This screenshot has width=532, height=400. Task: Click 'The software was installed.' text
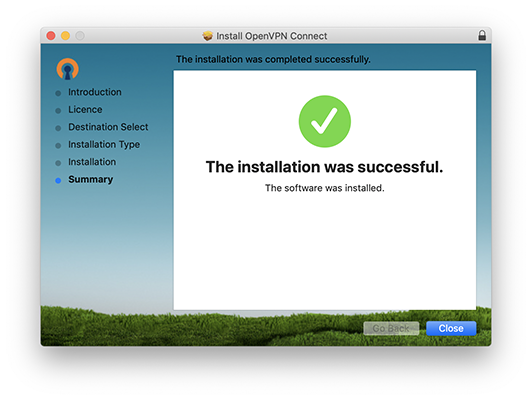point(325,188)
